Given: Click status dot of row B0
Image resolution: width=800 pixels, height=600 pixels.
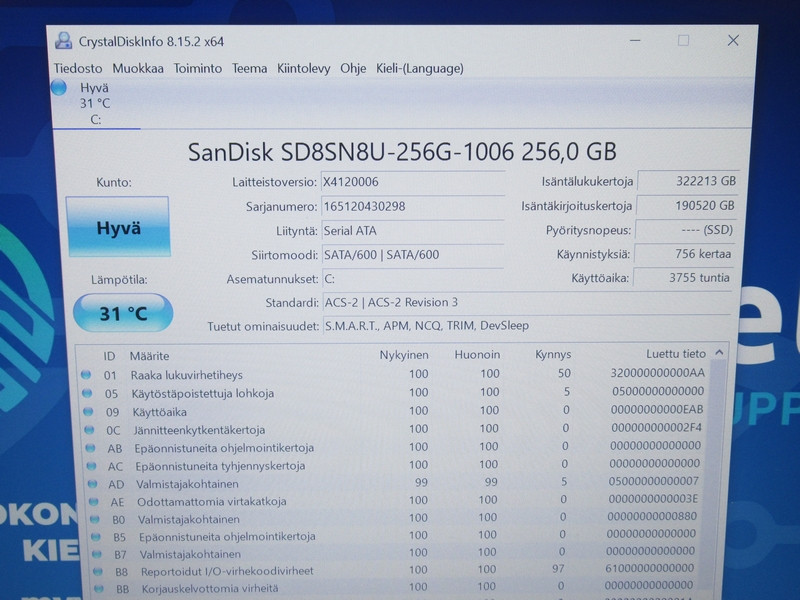Looking at the screenshot, I should tap(95, 519).
